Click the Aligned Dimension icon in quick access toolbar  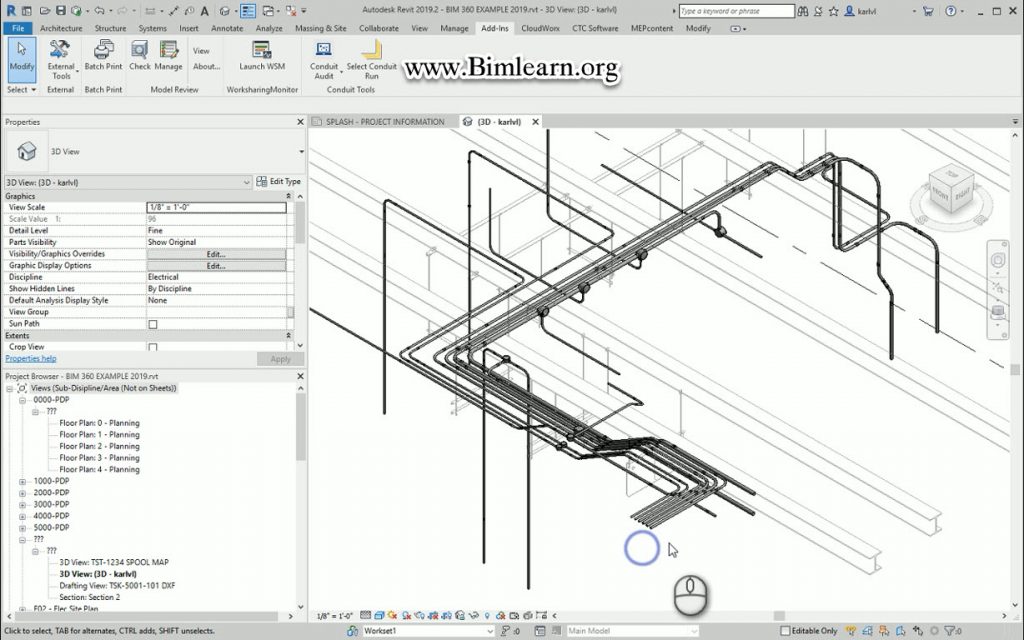(174, 11)
